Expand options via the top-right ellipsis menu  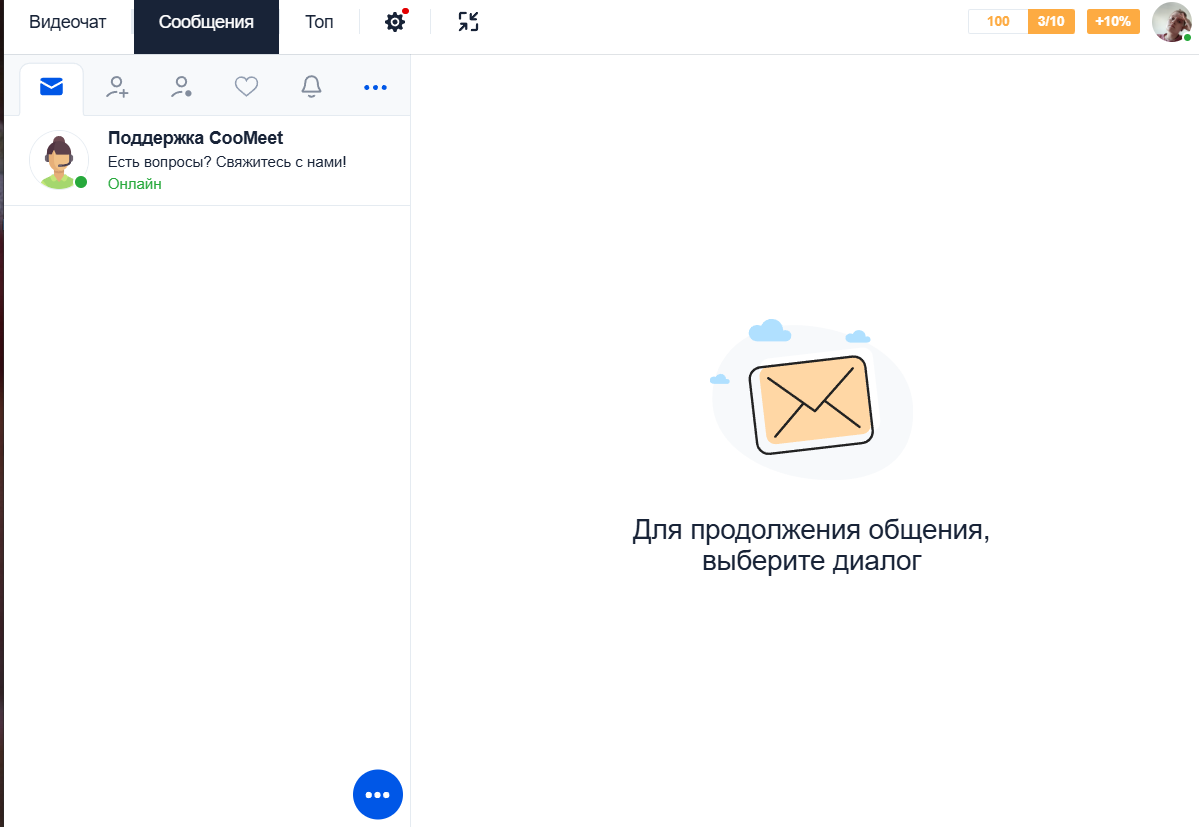pyautogui.click(x=376, y=87)
